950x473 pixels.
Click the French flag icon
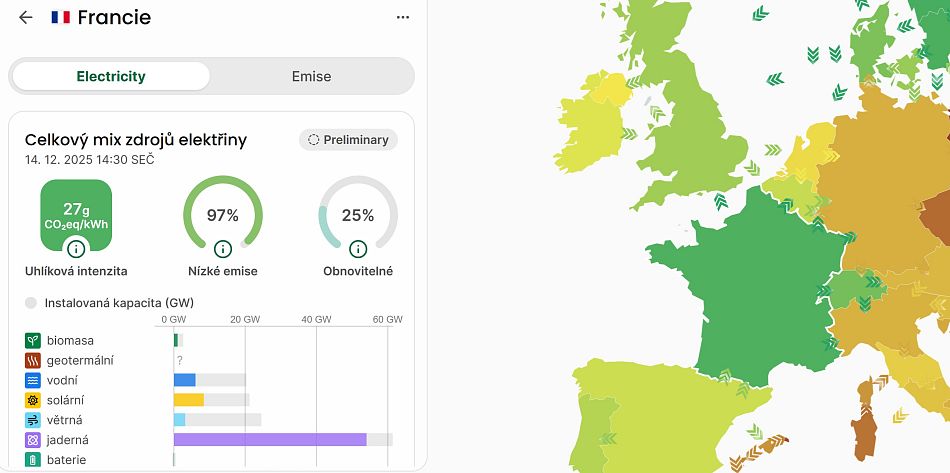click(61, 18)
